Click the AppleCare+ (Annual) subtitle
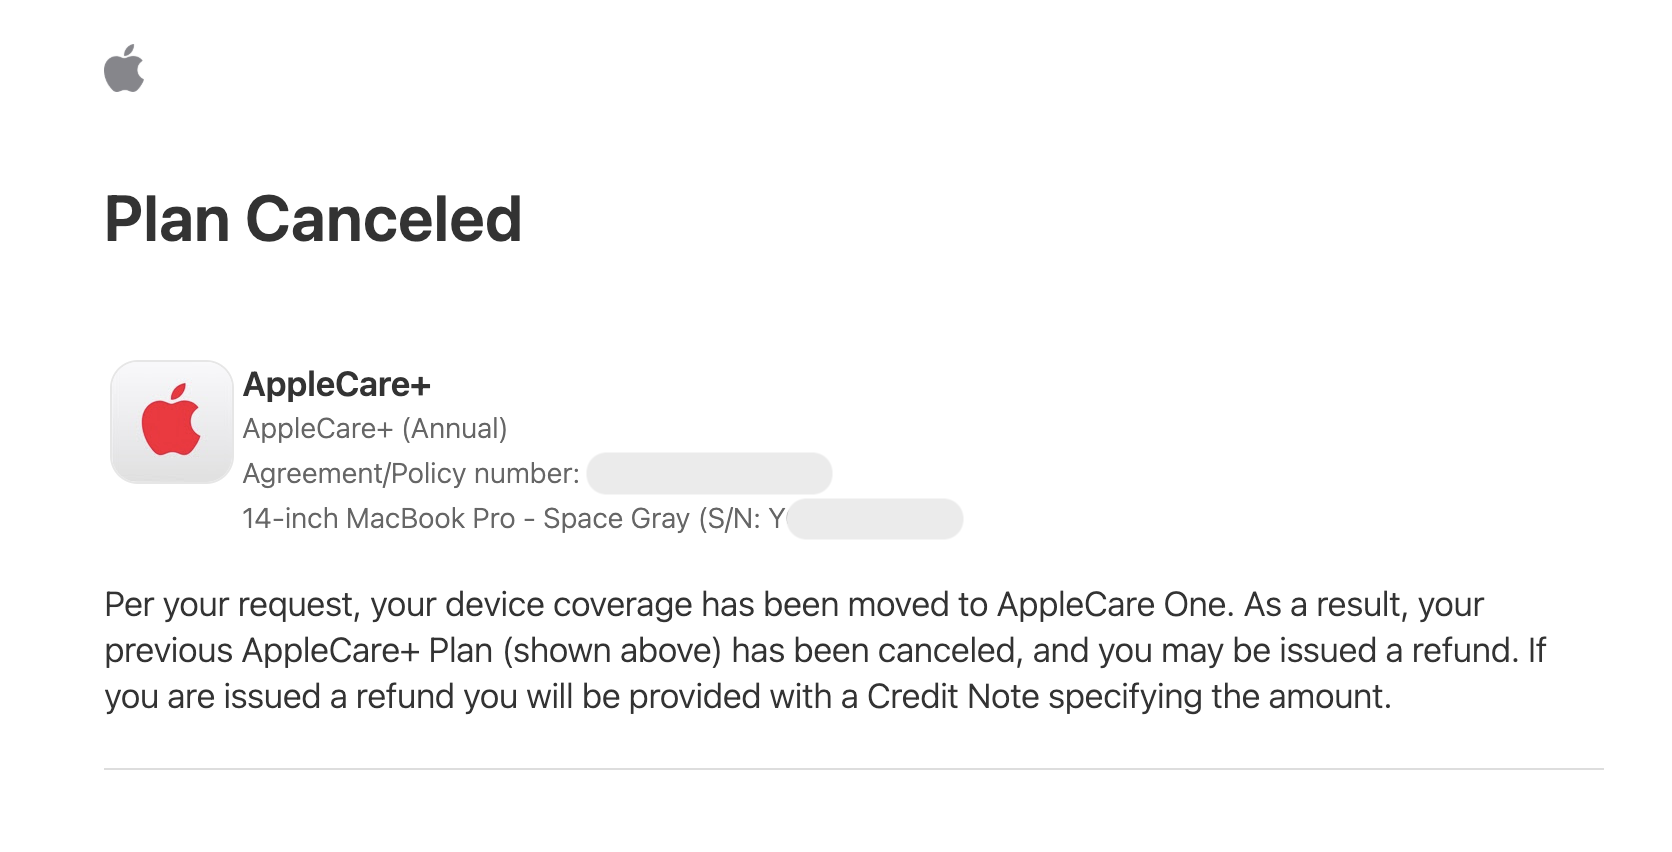The height and width of the screenshot is (852, 1672). point(375,429)
